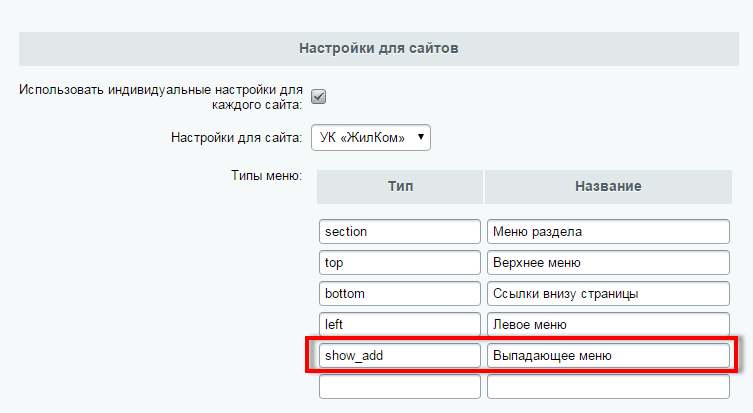Click the 'top' type input field
753x413 pixels.
(x=400, y=263)
